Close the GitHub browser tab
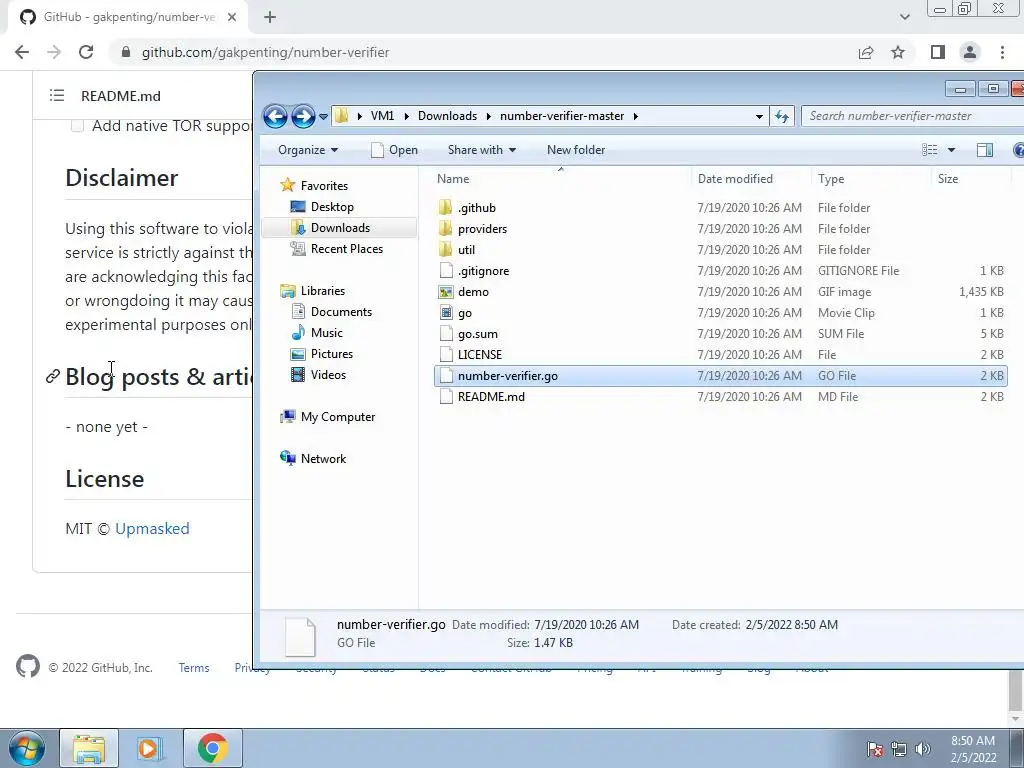The width and height of the screenshot is (1024, 768). coord(232,17)
